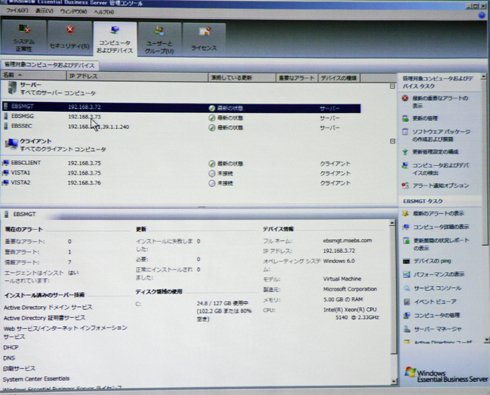Switch to the ライセンス tab
This screenshot has height=395, width=490.
pos(204,39)
